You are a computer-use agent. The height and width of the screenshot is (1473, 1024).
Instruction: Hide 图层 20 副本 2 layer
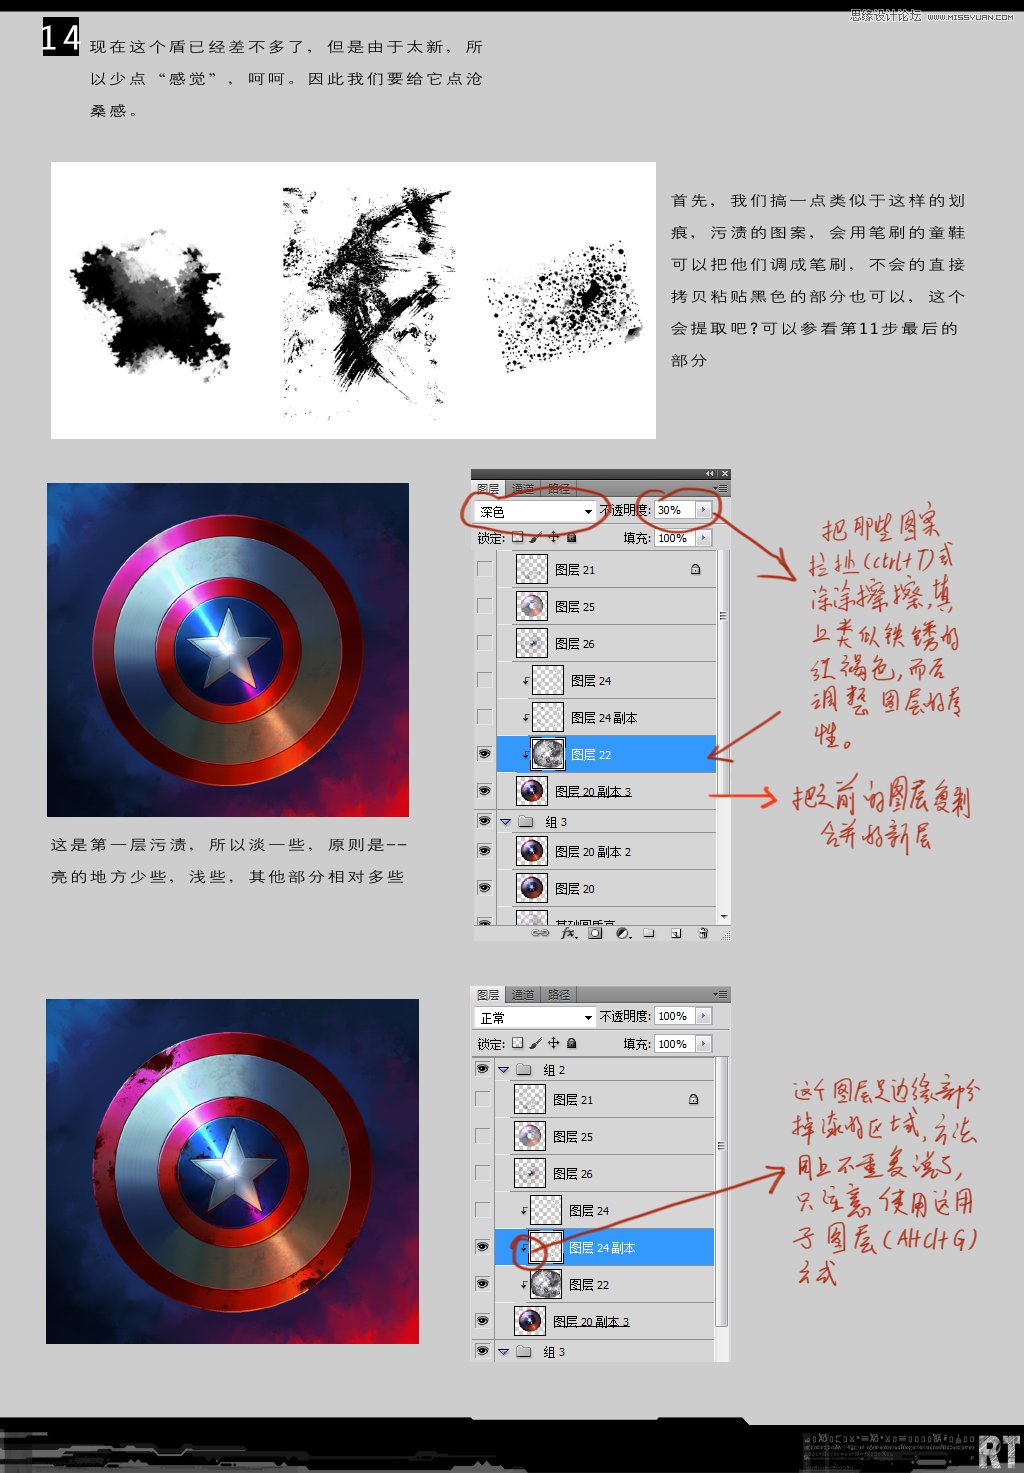(484, 851)
